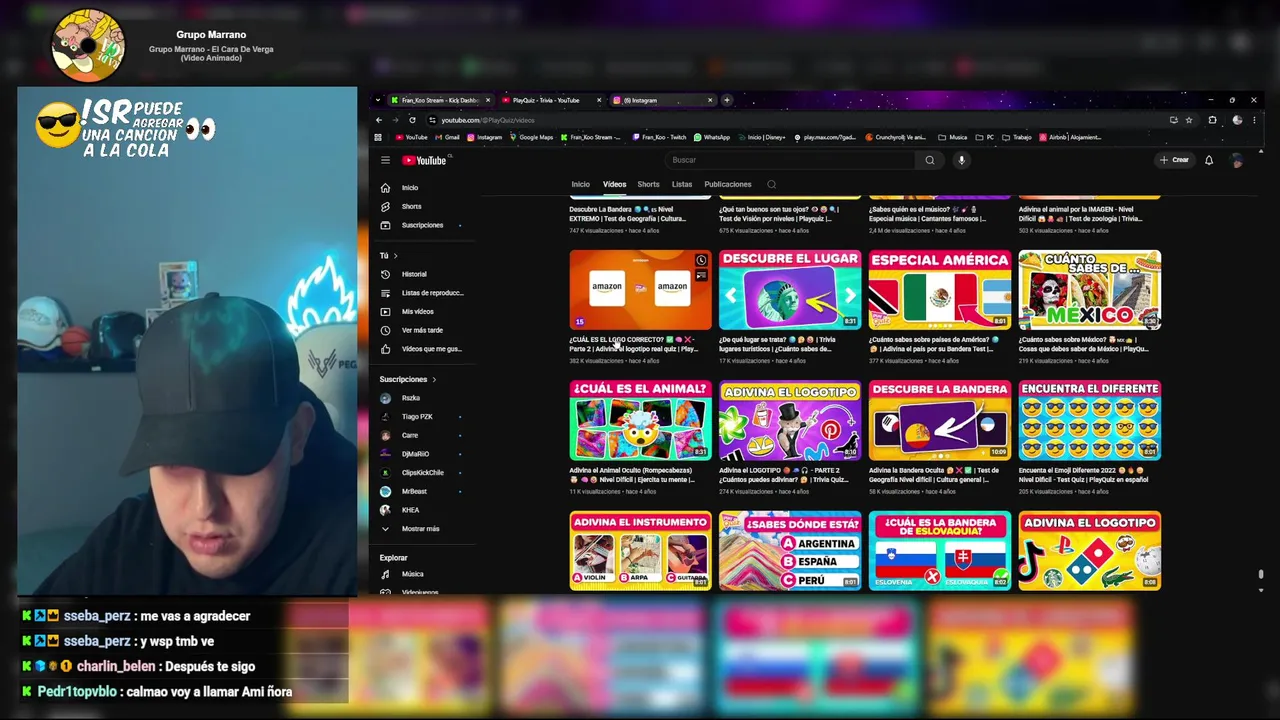Add Amazon video to queue
Image resolution: width=1280 pixels, height=720 pixels.
click(701, 276)
